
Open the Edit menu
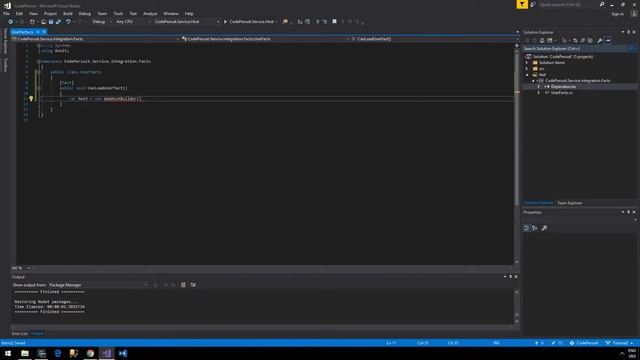pyautogui.click(x=19, y=13)
